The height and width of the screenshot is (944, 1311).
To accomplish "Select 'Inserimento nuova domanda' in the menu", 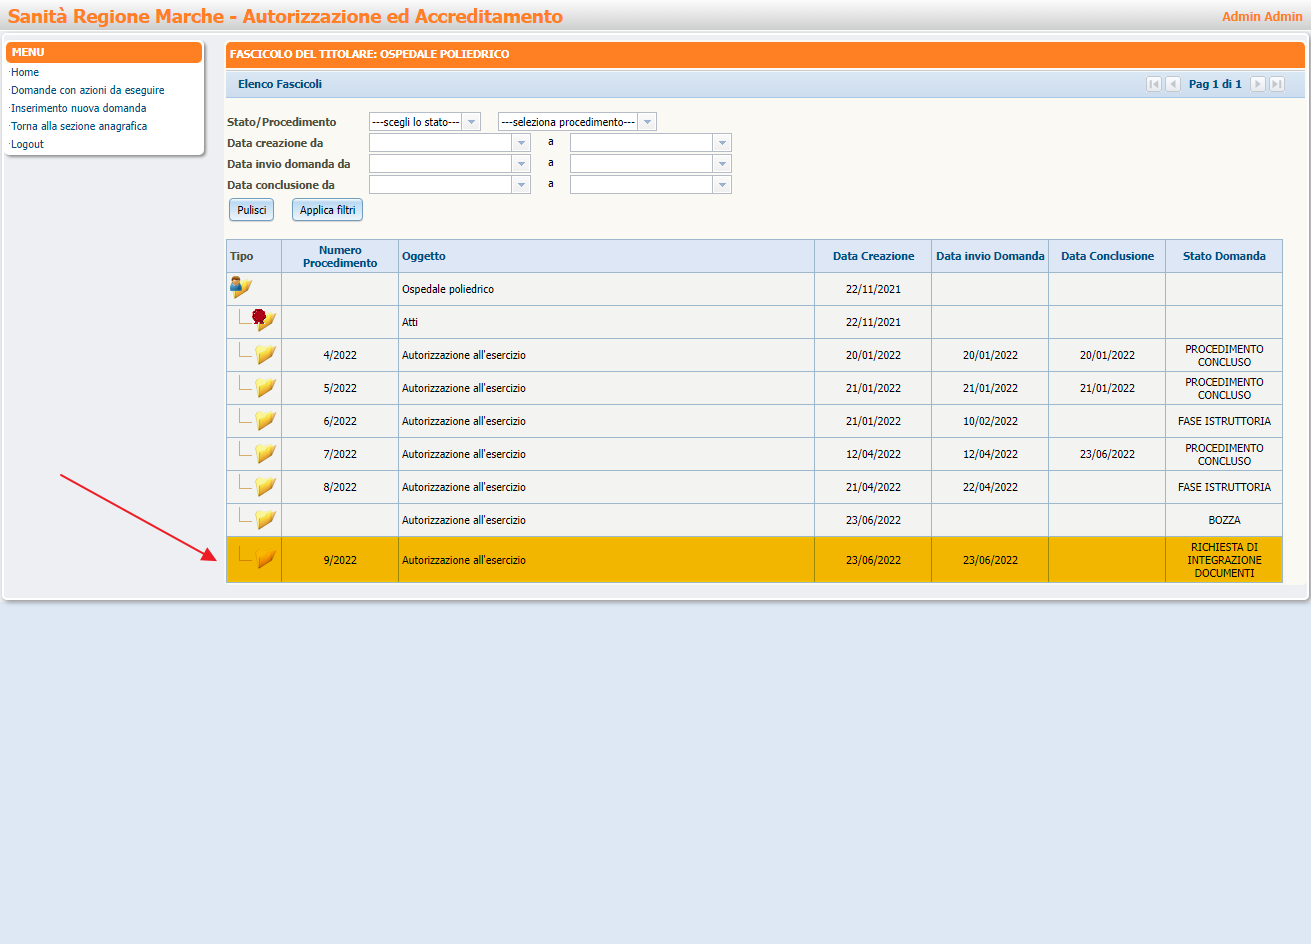I will pyautogui.click(x=79, y=108).
